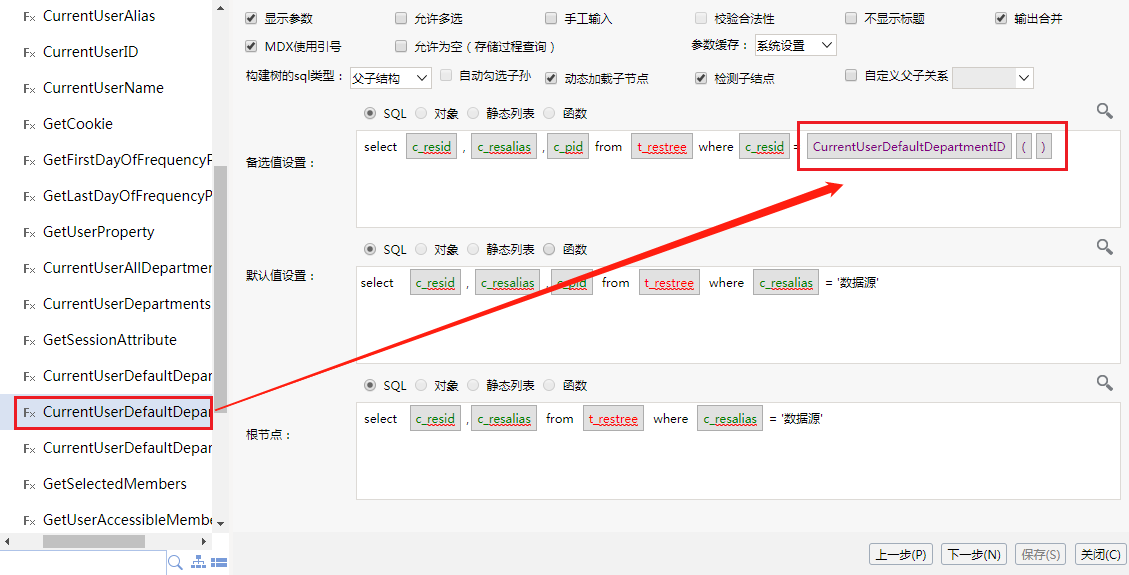1129x575 pixels.
Task: Click the Fx icon beside CurrentUserDepartments
Action: [30, 304]
